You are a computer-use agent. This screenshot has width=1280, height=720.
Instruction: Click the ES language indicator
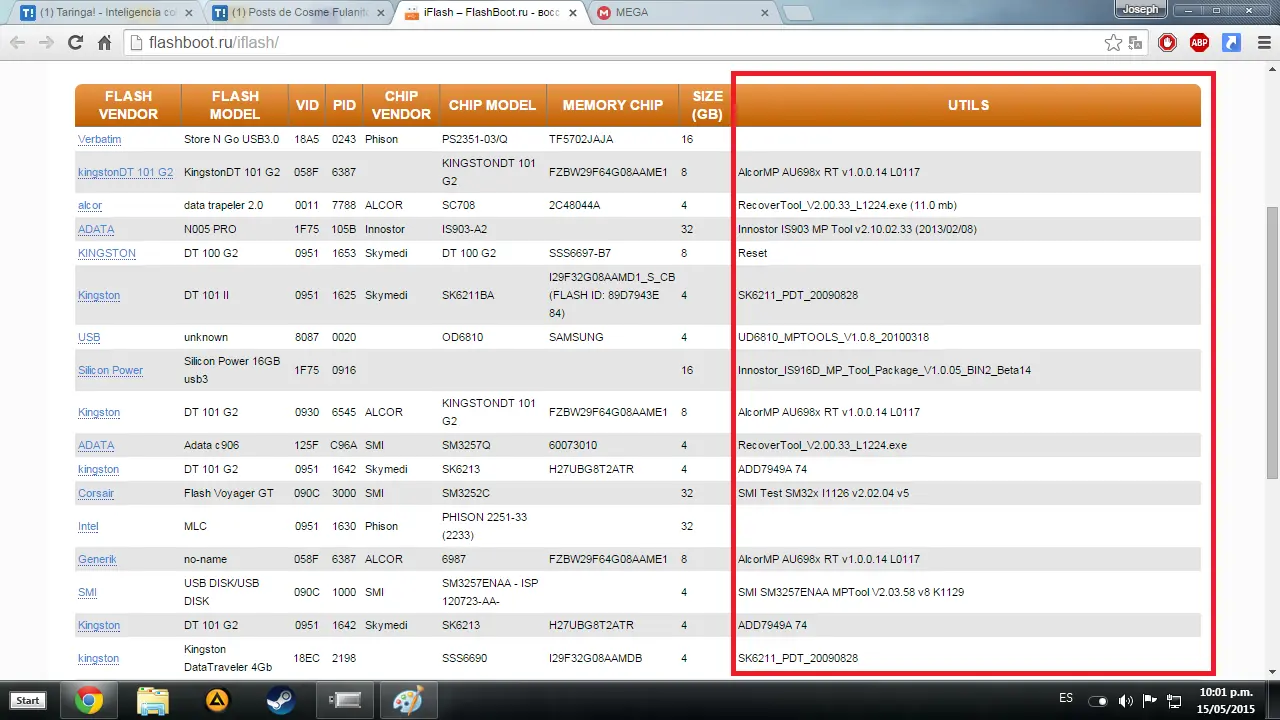point(1066,699)
